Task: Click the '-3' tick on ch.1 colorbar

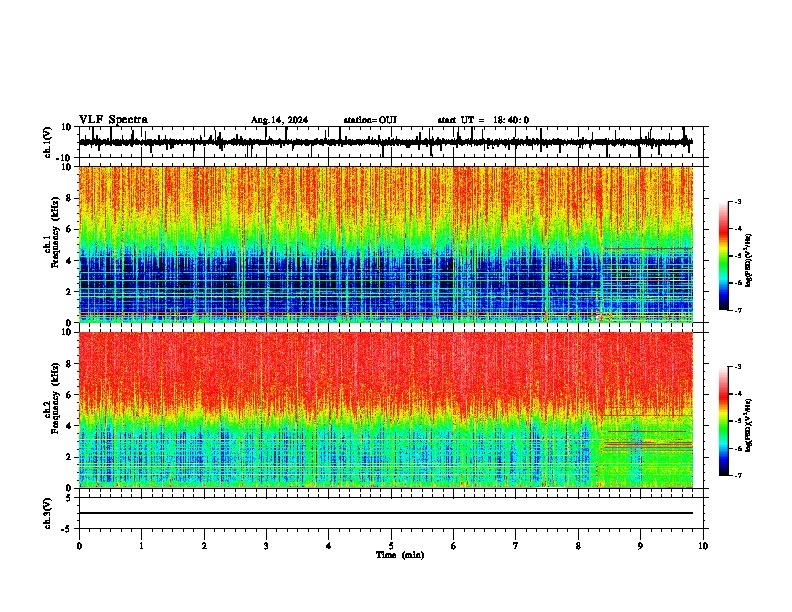Action: 737,202
